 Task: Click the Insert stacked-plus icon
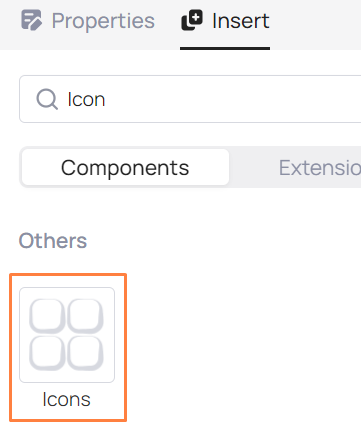click(192, 20)
